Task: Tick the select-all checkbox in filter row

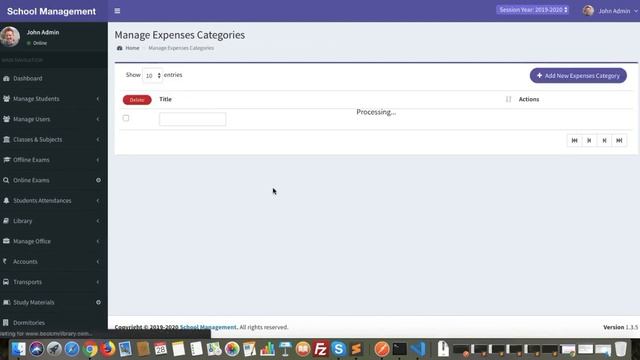Action: (126, 118)
